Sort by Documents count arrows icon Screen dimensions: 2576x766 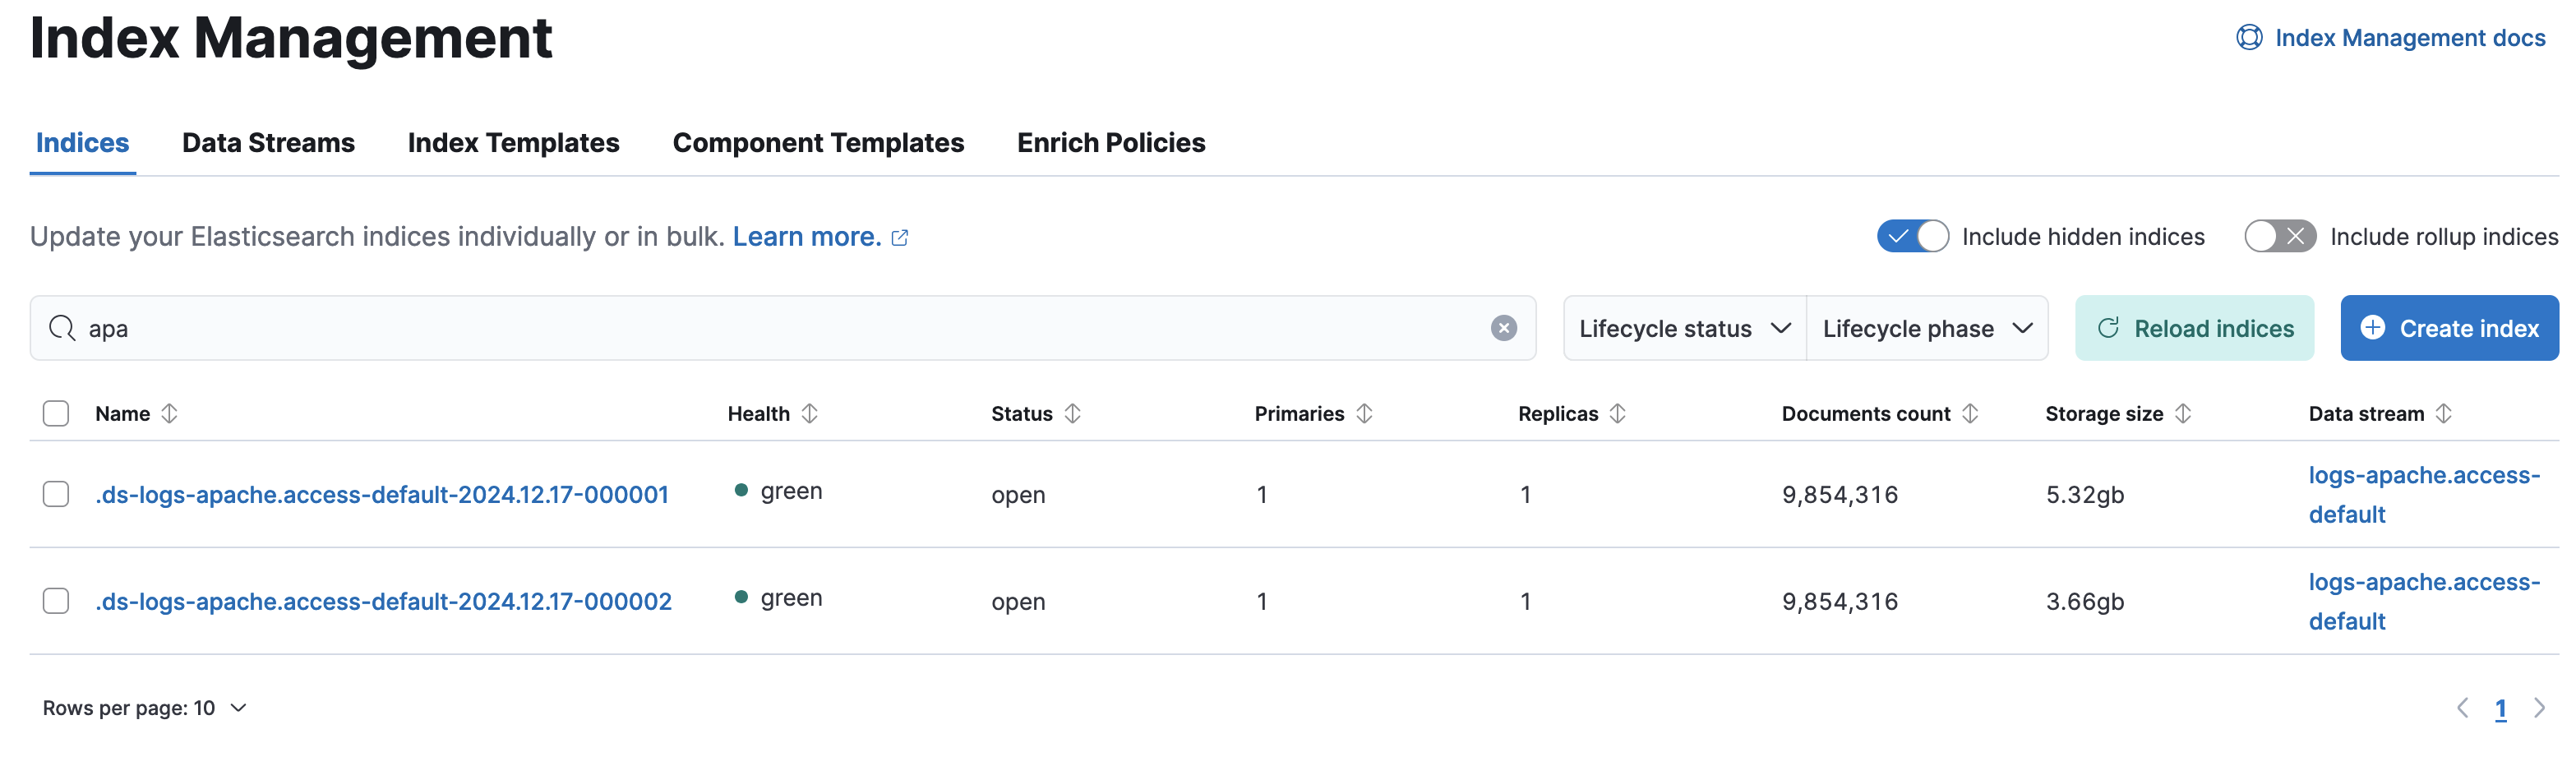1970,413
